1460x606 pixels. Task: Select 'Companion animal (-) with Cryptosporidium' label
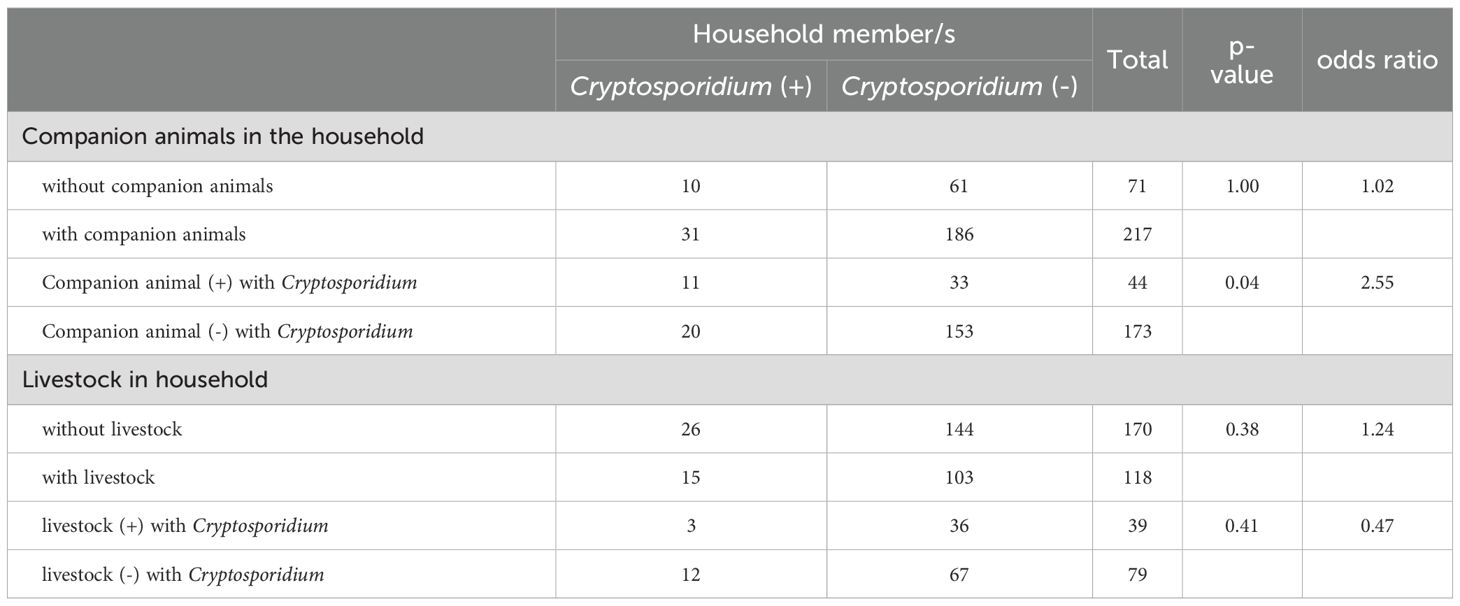pos(227,331)
